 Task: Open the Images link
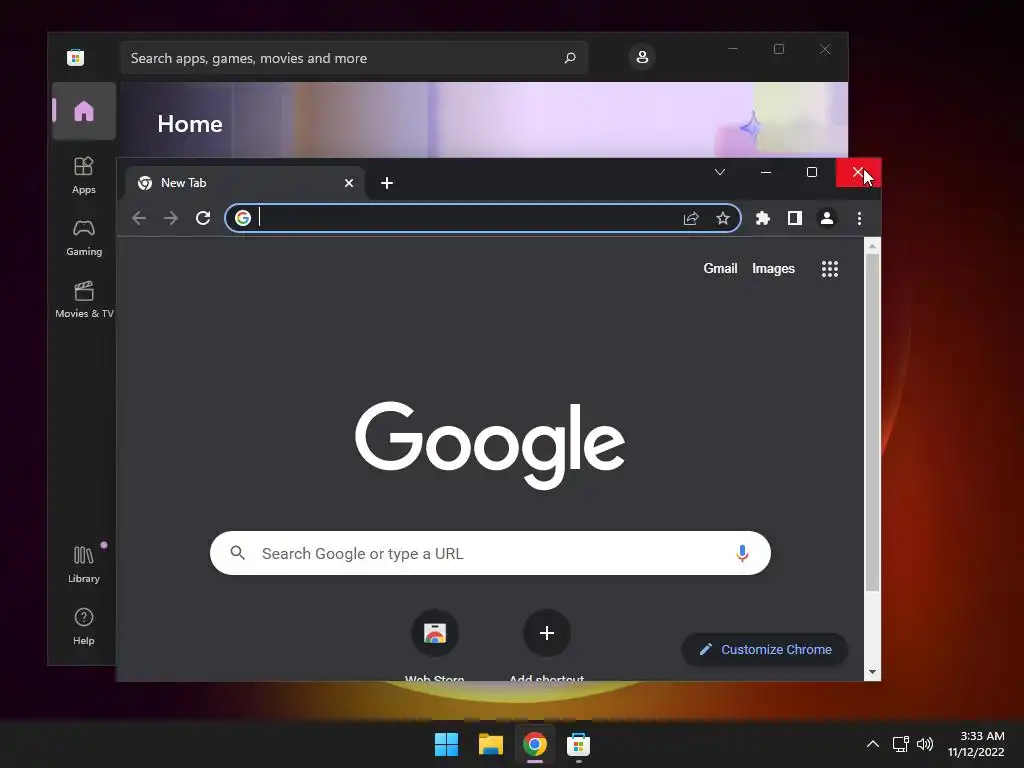(773, 268)
